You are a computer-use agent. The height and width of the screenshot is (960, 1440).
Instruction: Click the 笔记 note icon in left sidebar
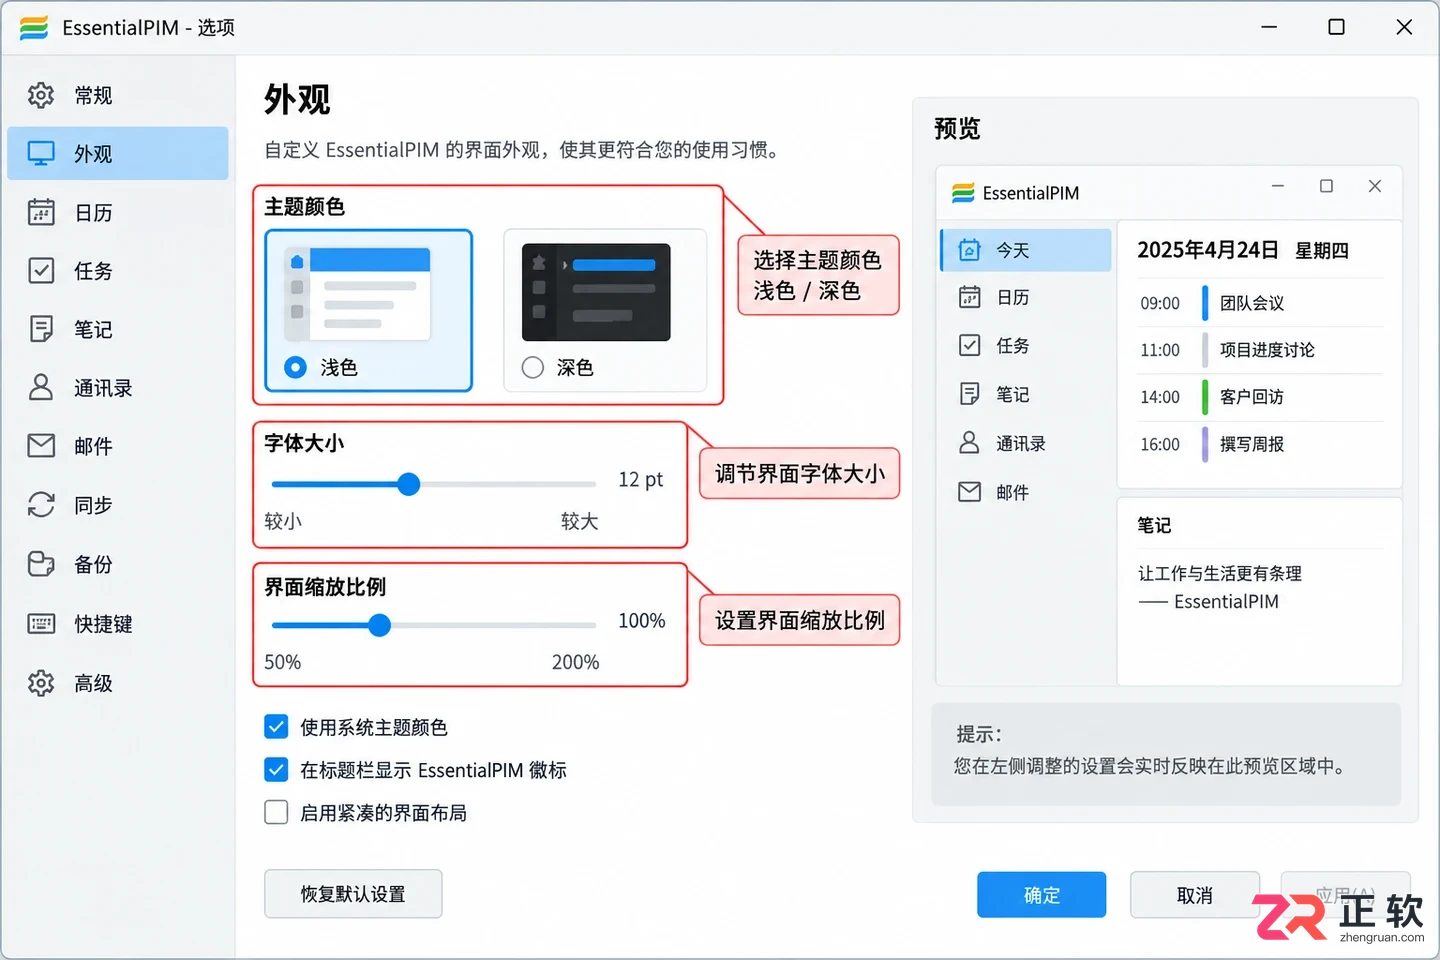pyautogui.click(x=41, y=329)
